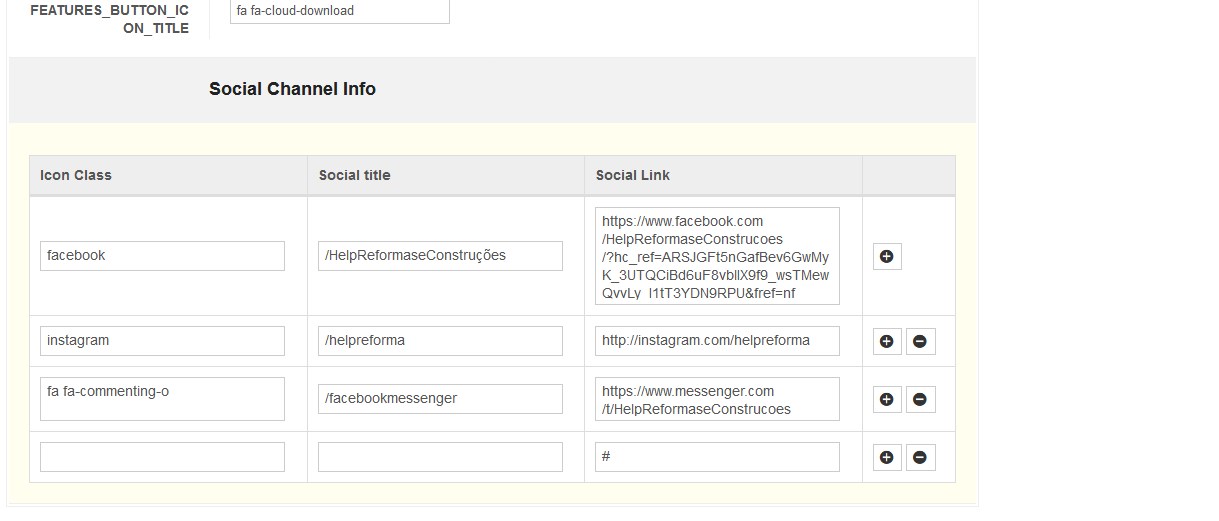This screenshot has width=1219, height=521.
Task: Delete the facebookmessenger row with minus icon
Action: (x=919, y=399)
